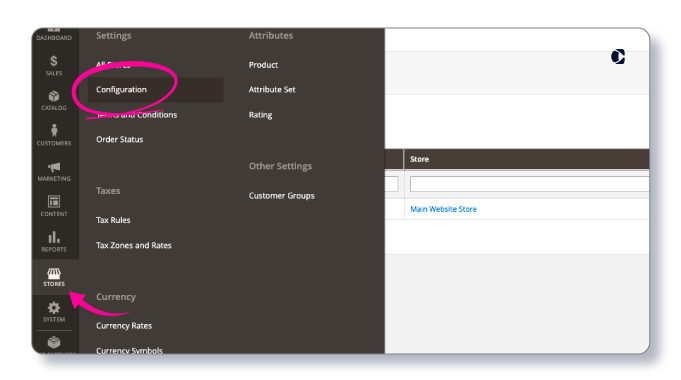Open Terms and Conditions menu item
This screenshot has height=380, width=681.
(x=137, y=115)
